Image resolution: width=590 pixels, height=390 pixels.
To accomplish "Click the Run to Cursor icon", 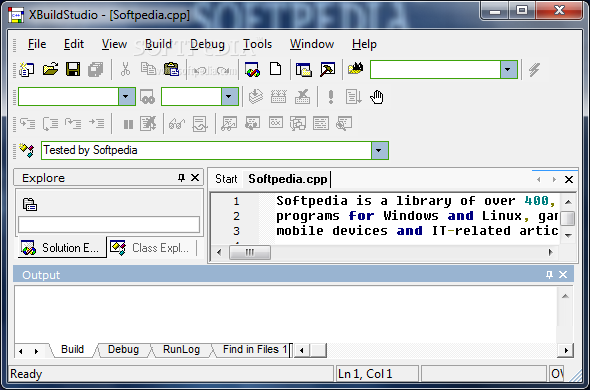I will click(x=97, y=123).
